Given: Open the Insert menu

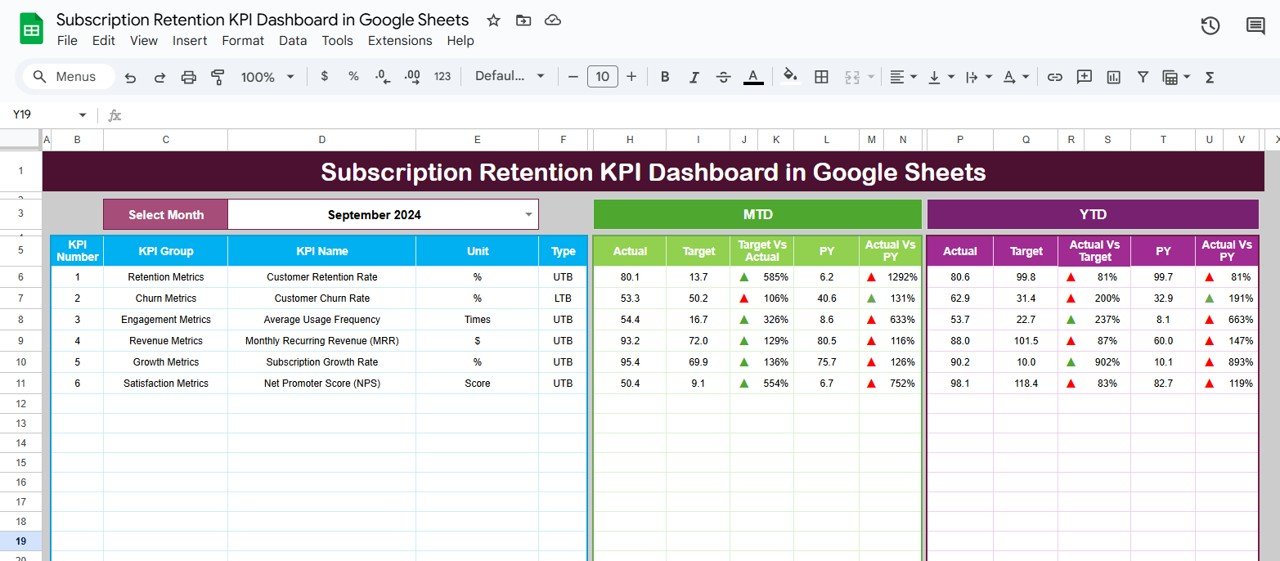Looking at the screenshot, I should pyautogui.click(x=190, y=41).
